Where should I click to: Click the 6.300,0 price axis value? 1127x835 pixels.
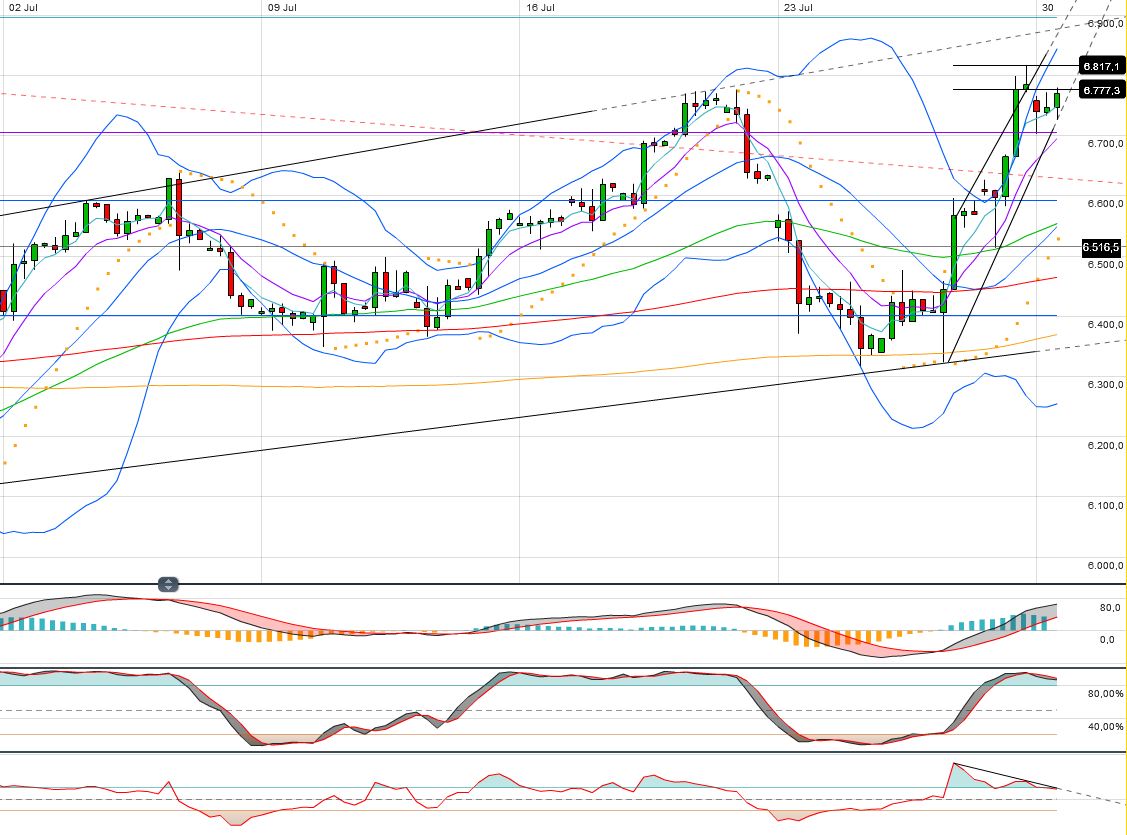point(1105,384)
